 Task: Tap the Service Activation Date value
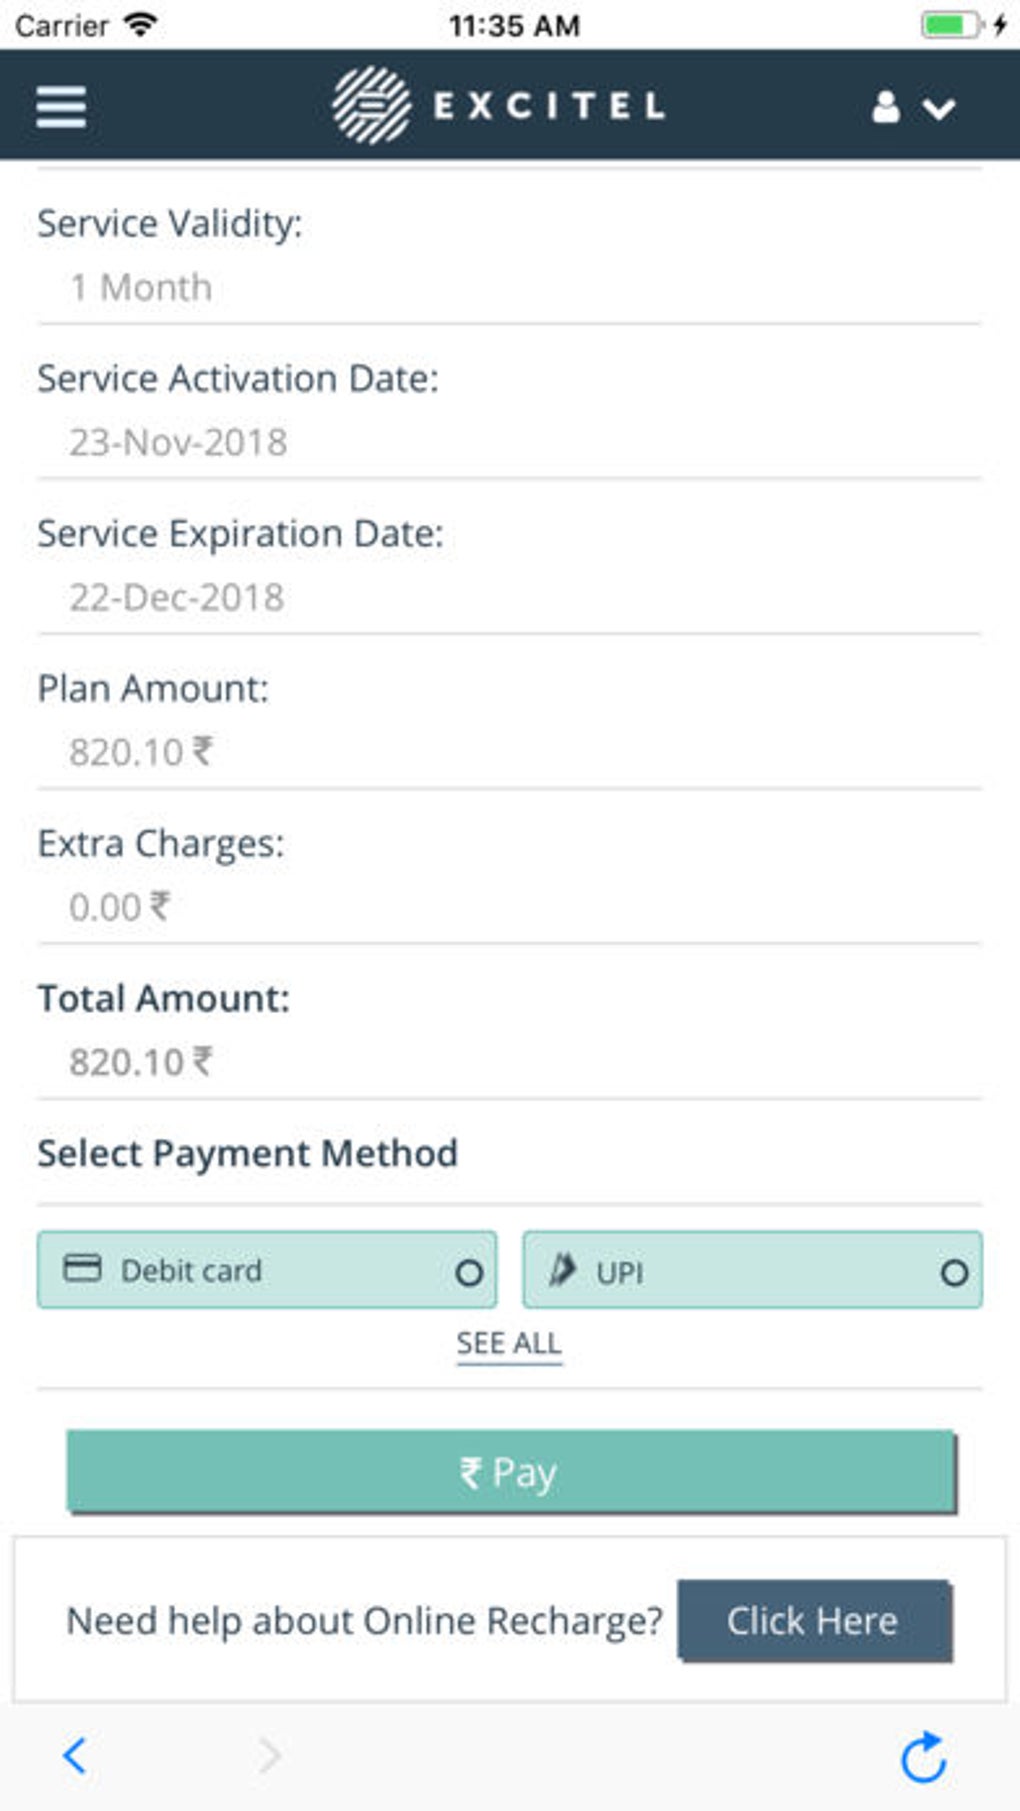pos(178,442)
